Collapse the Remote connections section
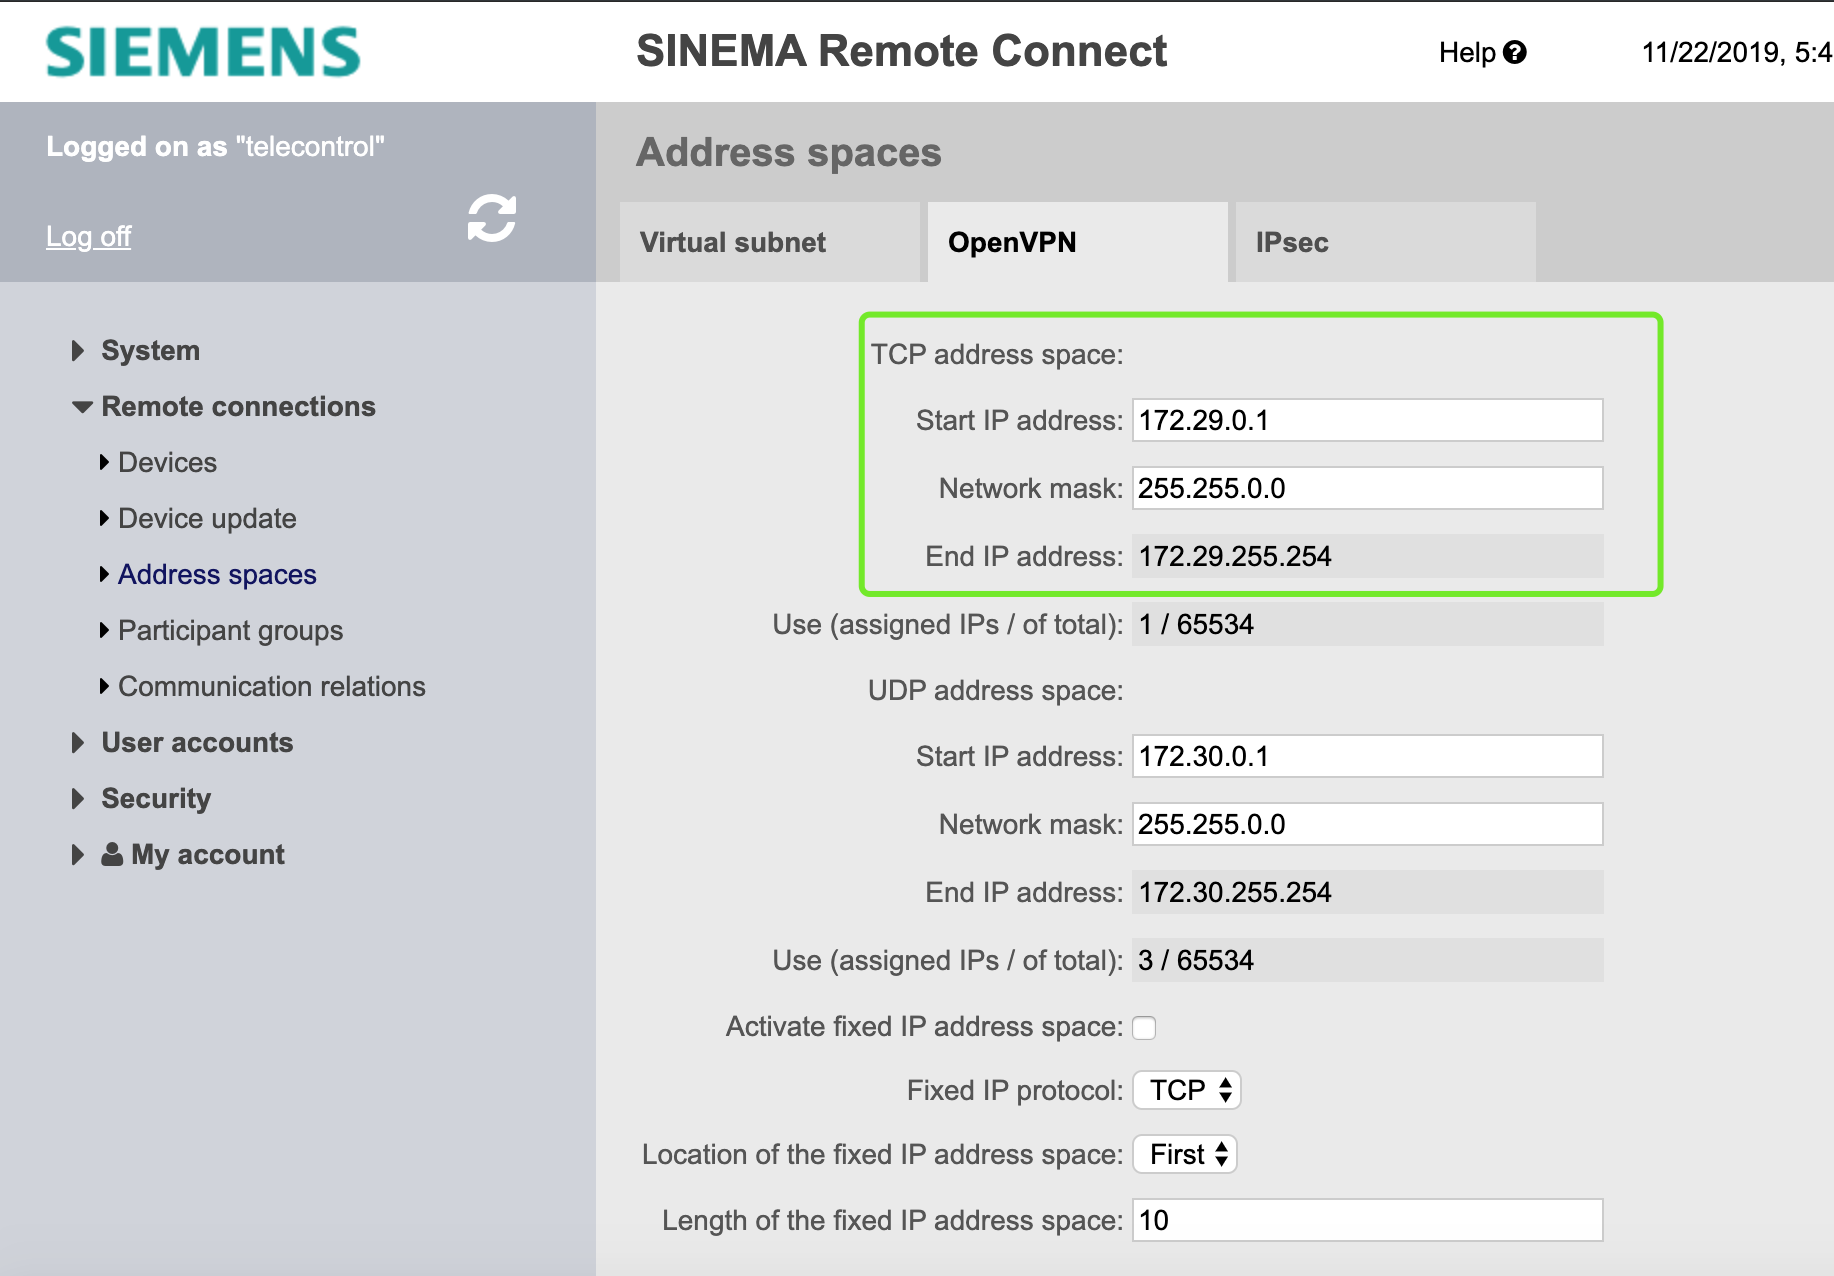This screenshot has height=1276, width=1834. tap(237, 406)
